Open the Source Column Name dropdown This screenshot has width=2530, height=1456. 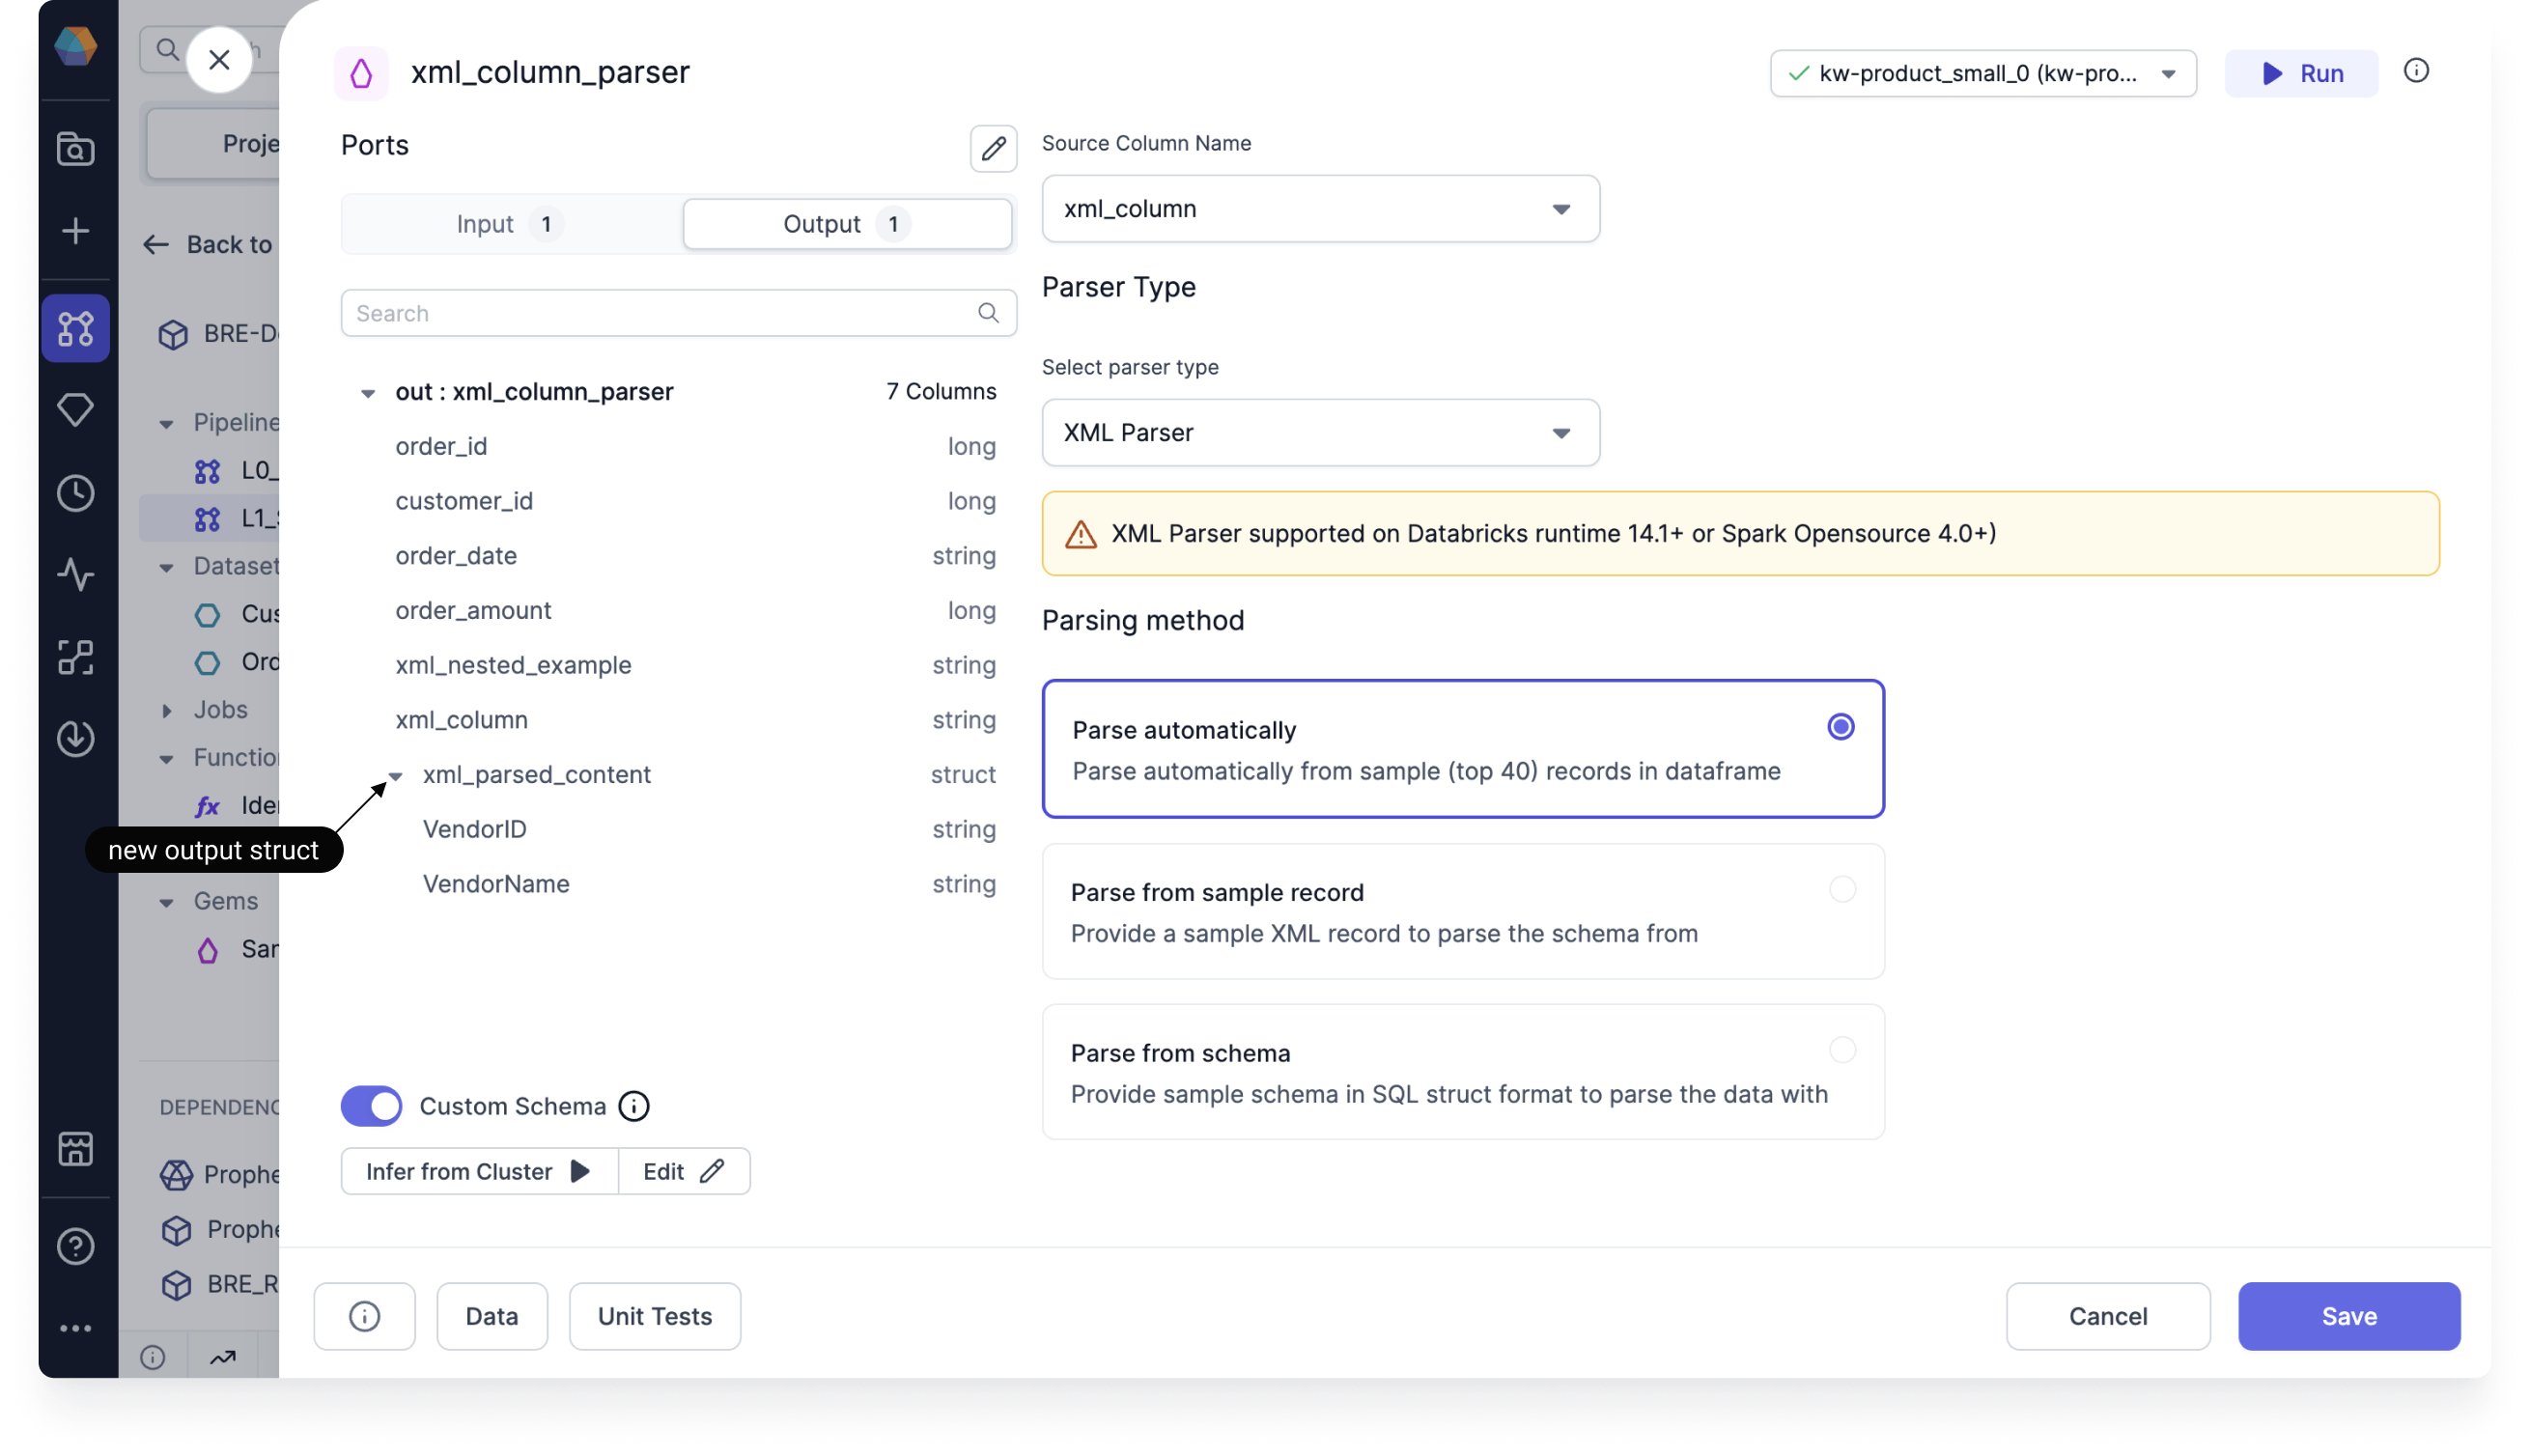point(1320,209)
